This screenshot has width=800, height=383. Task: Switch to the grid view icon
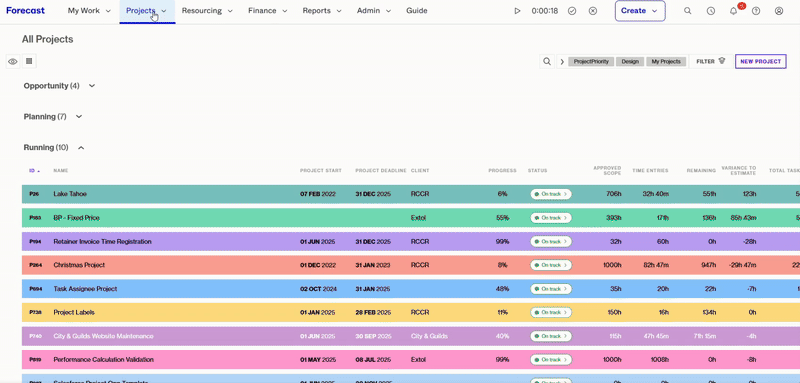[x=29, y=61]
